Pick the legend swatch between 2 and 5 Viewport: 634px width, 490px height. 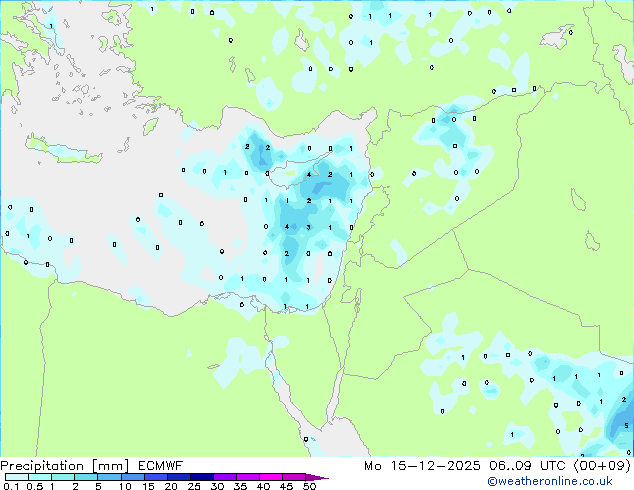(86, 477)
